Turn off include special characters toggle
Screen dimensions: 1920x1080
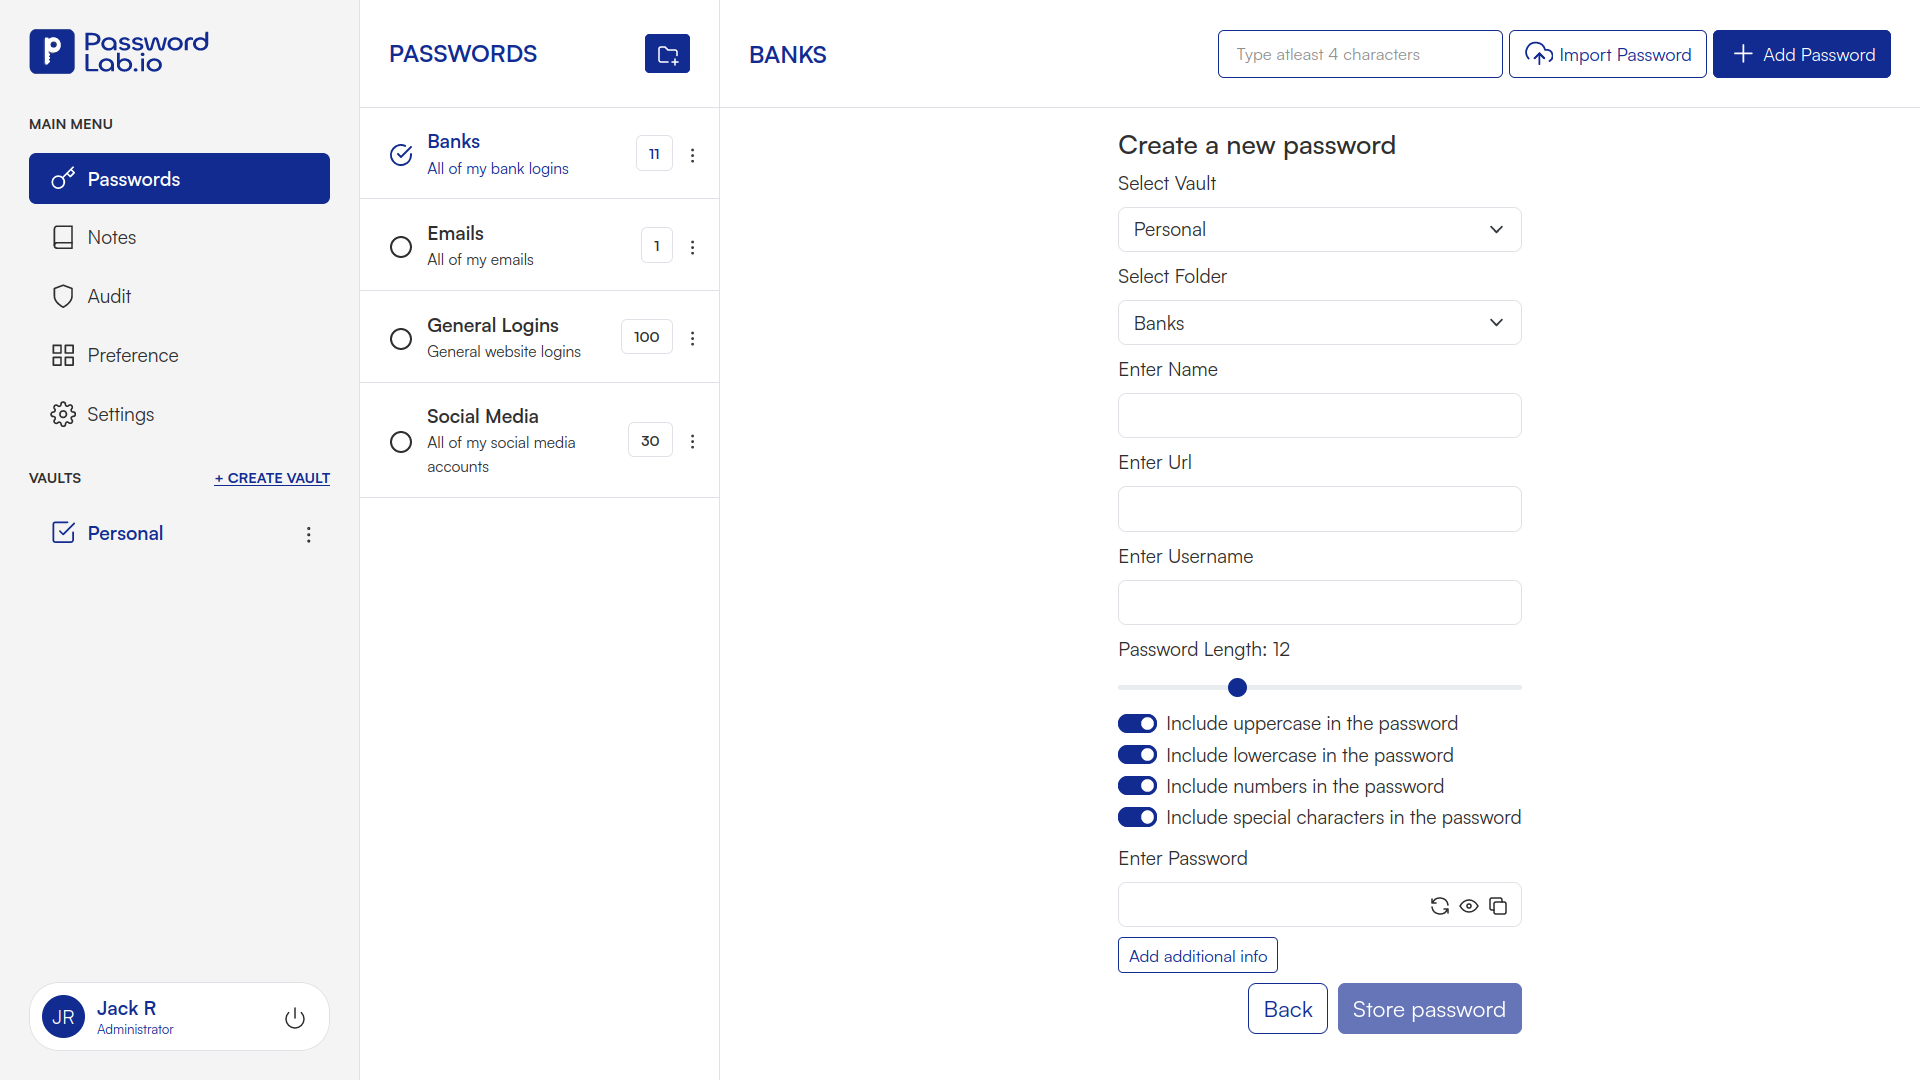pyautogui.click(x=1137, y=817)
